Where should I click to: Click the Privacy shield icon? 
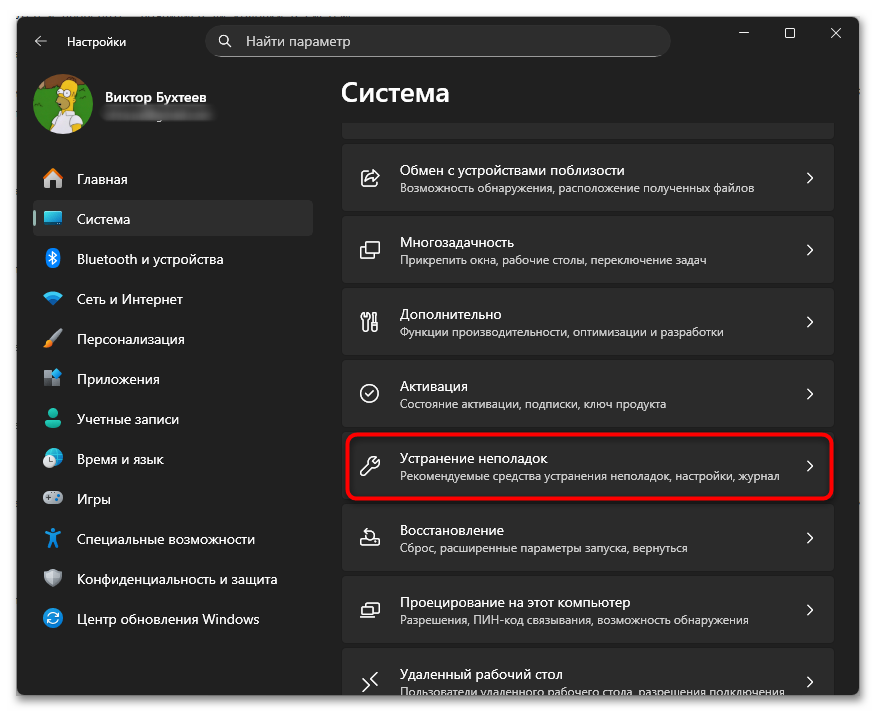click(x=52, y=579)
